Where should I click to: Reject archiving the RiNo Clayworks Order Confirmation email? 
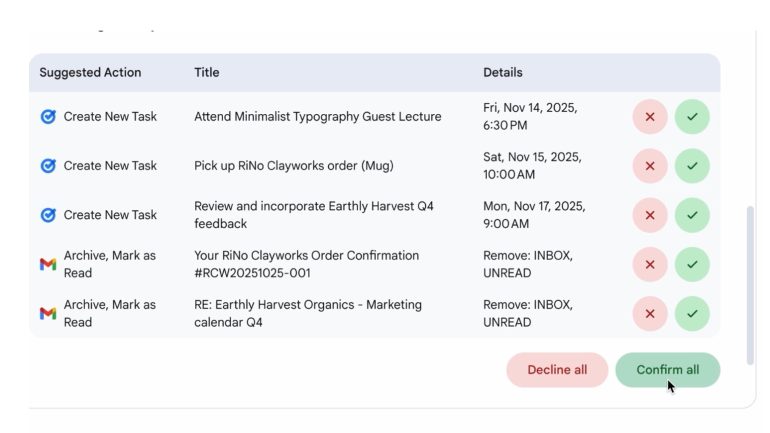[x=650, y=264]
